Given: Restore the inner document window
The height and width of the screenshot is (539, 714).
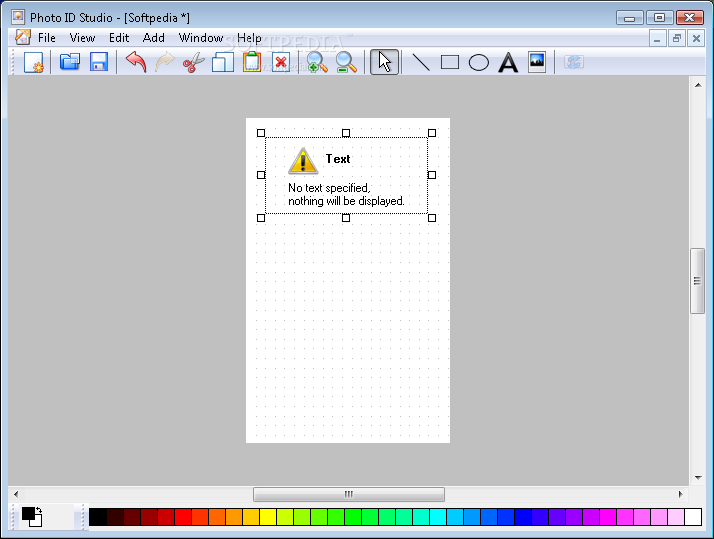Looking at the screenshot, I should pos(677,38).
